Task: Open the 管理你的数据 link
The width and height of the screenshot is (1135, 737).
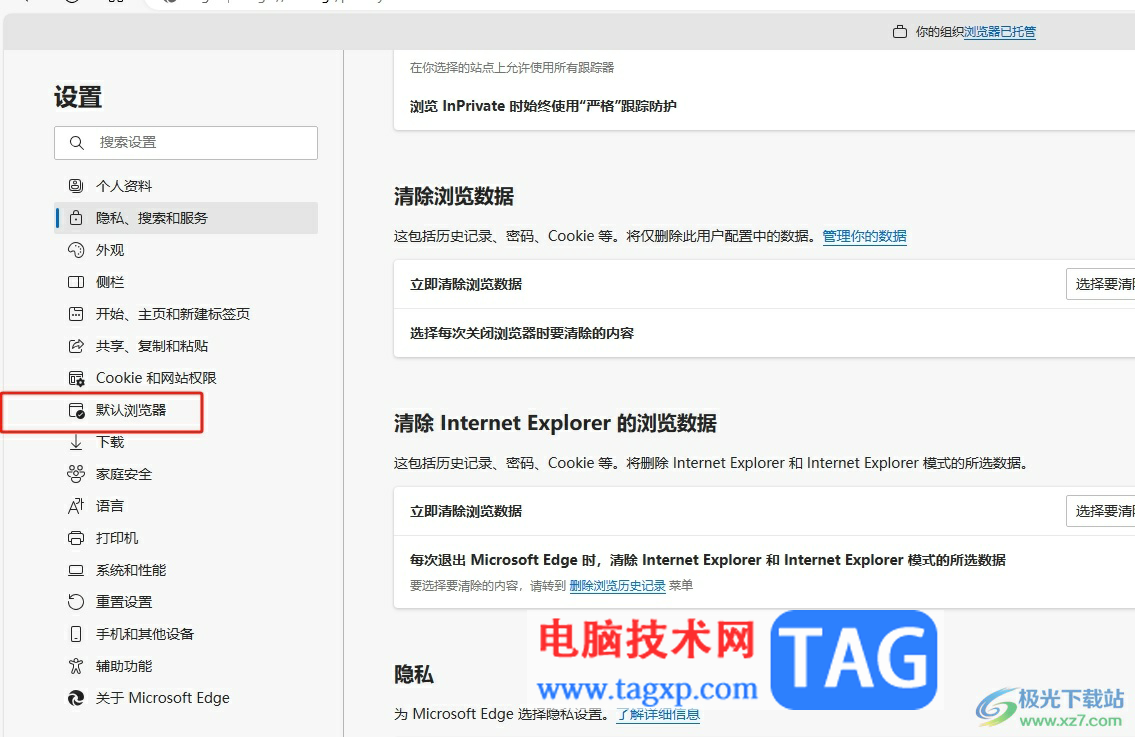Action: [864, 236]
